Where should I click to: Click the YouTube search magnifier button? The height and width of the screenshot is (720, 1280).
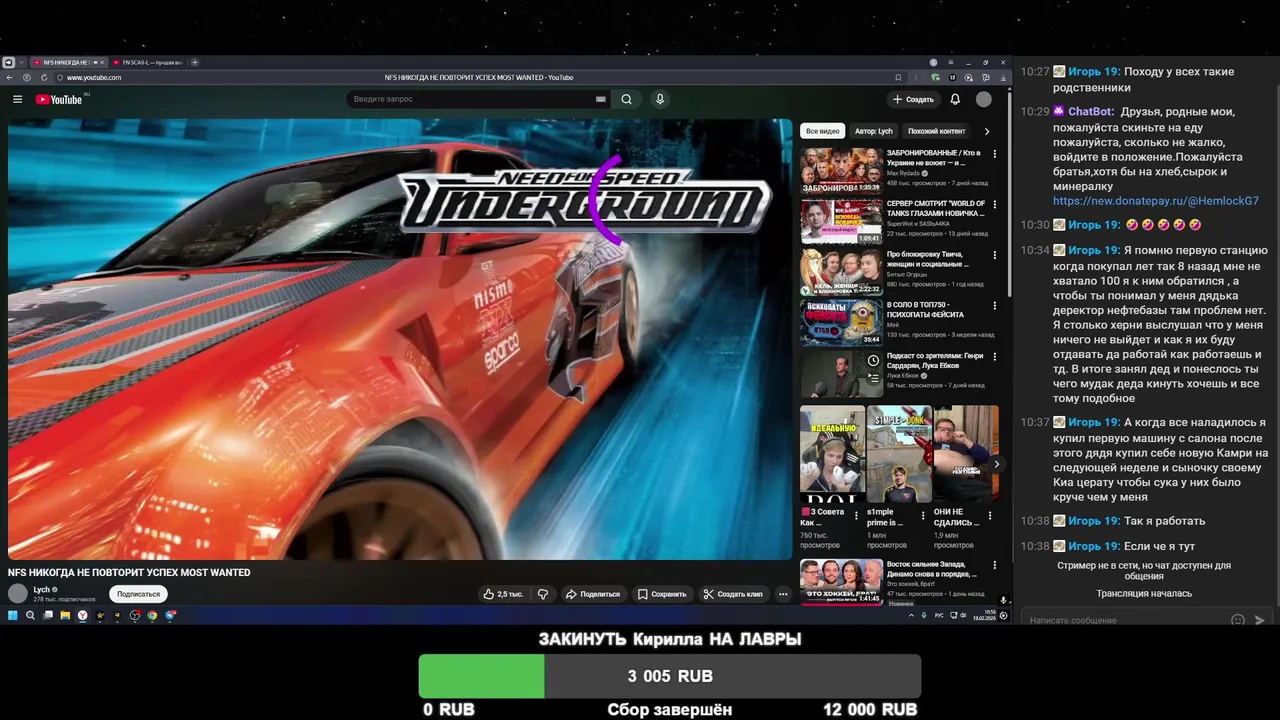626,99
